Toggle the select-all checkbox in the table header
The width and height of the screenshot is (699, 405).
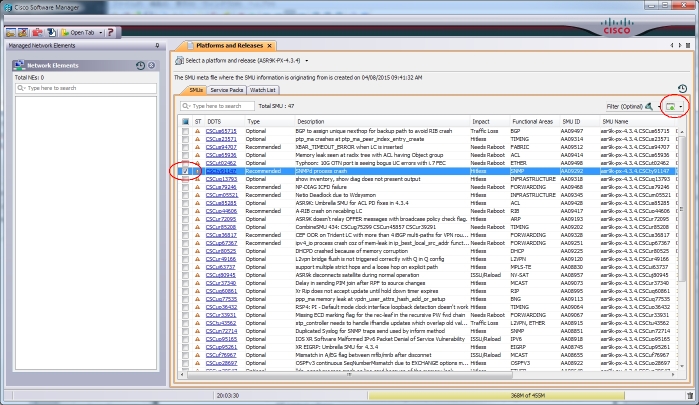(x=185, y=121)
